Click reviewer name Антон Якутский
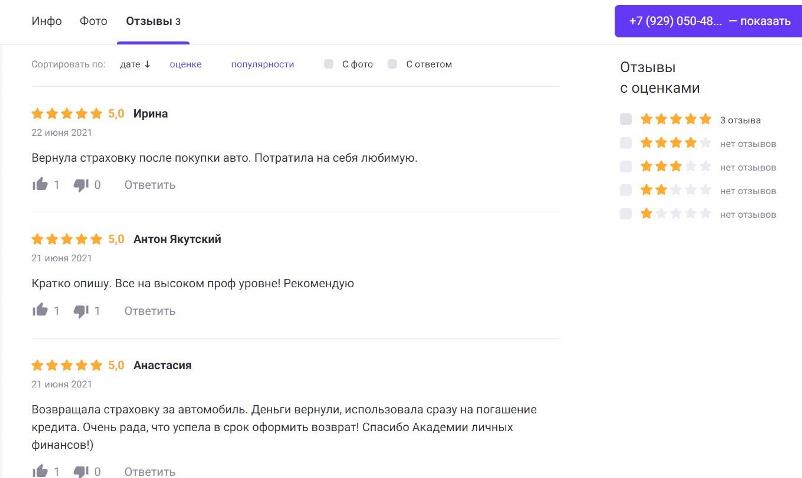Screen dimensions: 802x478 pyautogui.click(x=177, y=239)
